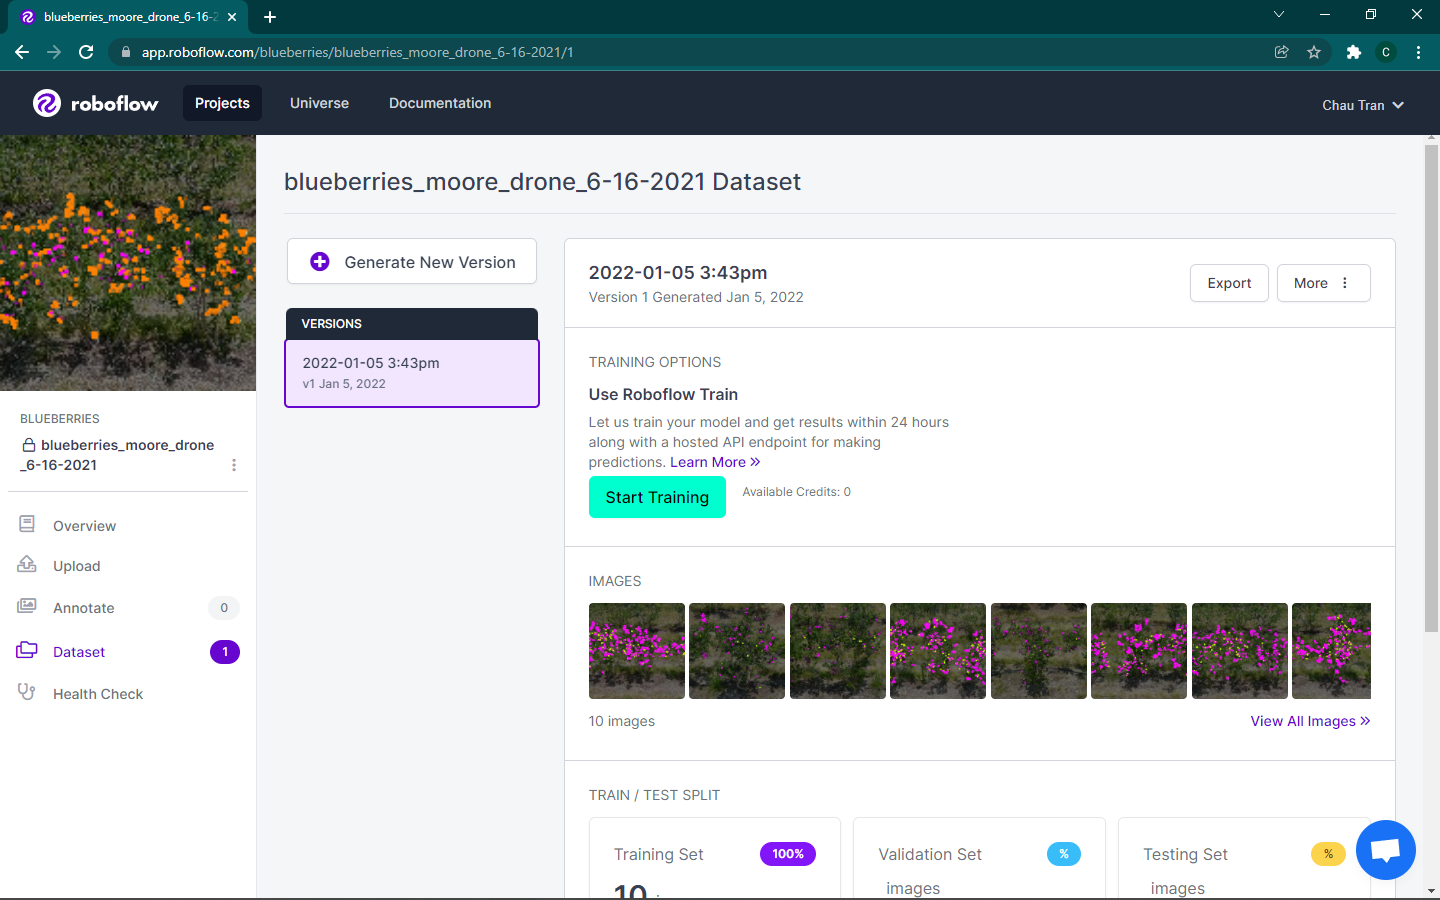This screenshot has height=900, width=1440.
Task: Open the Health Check page
Action: pos(97,694)
